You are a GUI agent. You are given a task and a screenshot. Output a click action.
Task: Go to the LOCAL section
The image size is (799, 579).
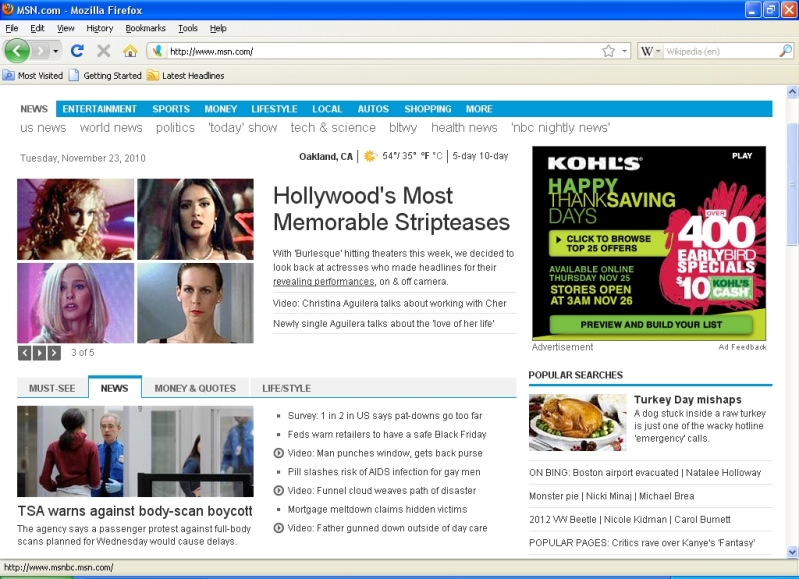(x=327, y=109)
